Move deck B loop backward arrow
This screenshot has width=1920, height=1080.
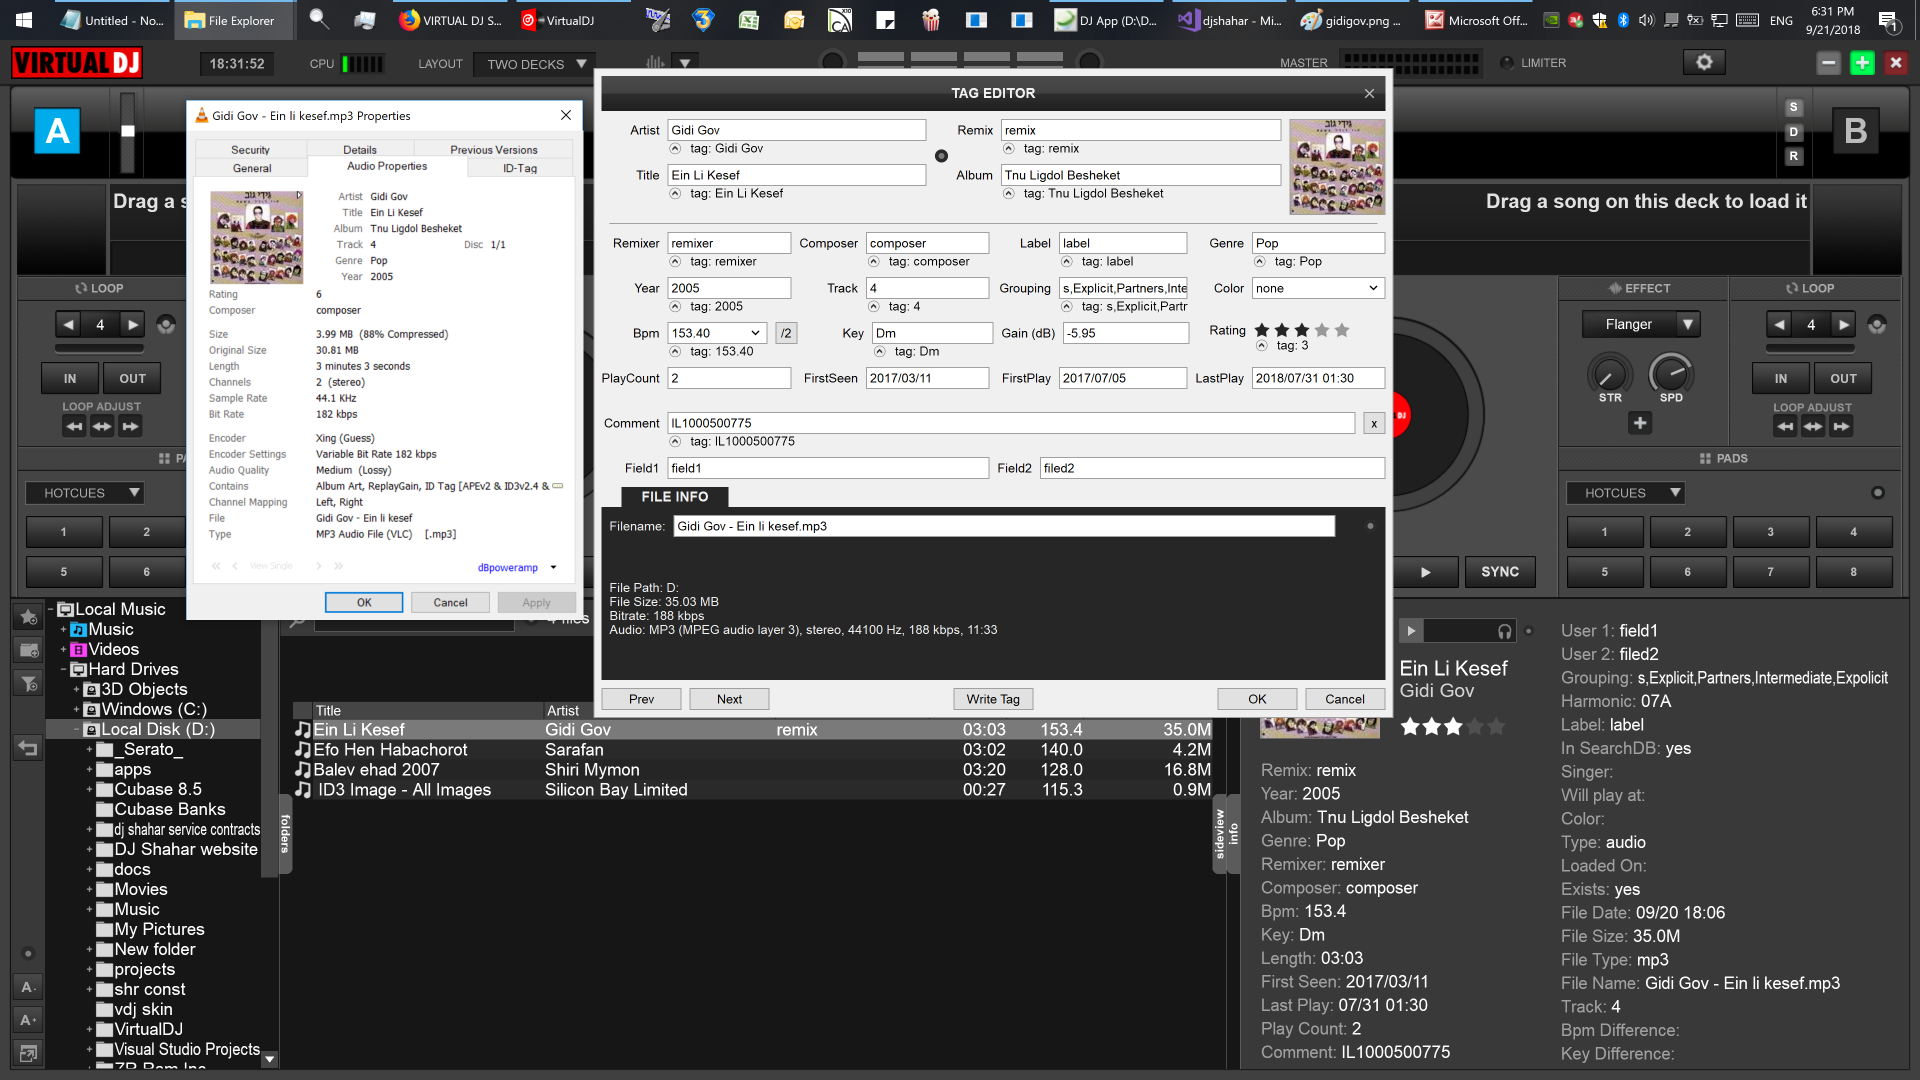click(1785, 427)
